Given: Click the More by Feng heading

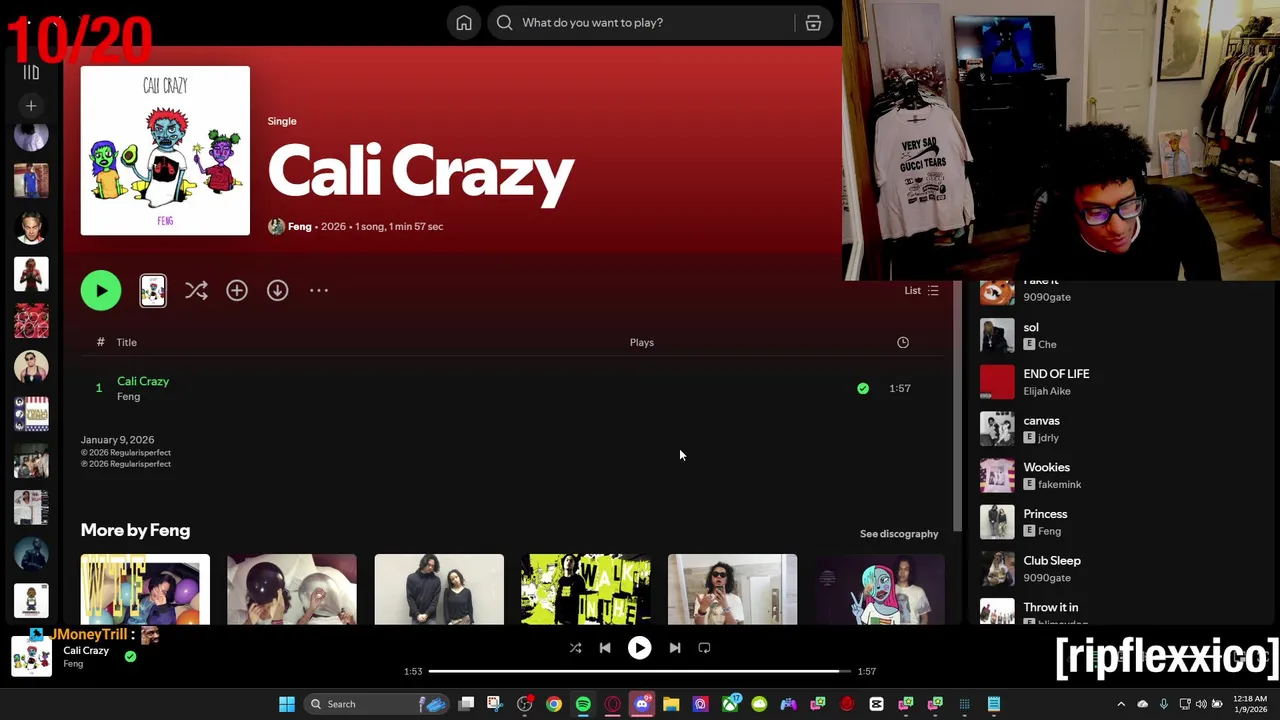Looking at the screenshot, I should (x=135, y=530).
